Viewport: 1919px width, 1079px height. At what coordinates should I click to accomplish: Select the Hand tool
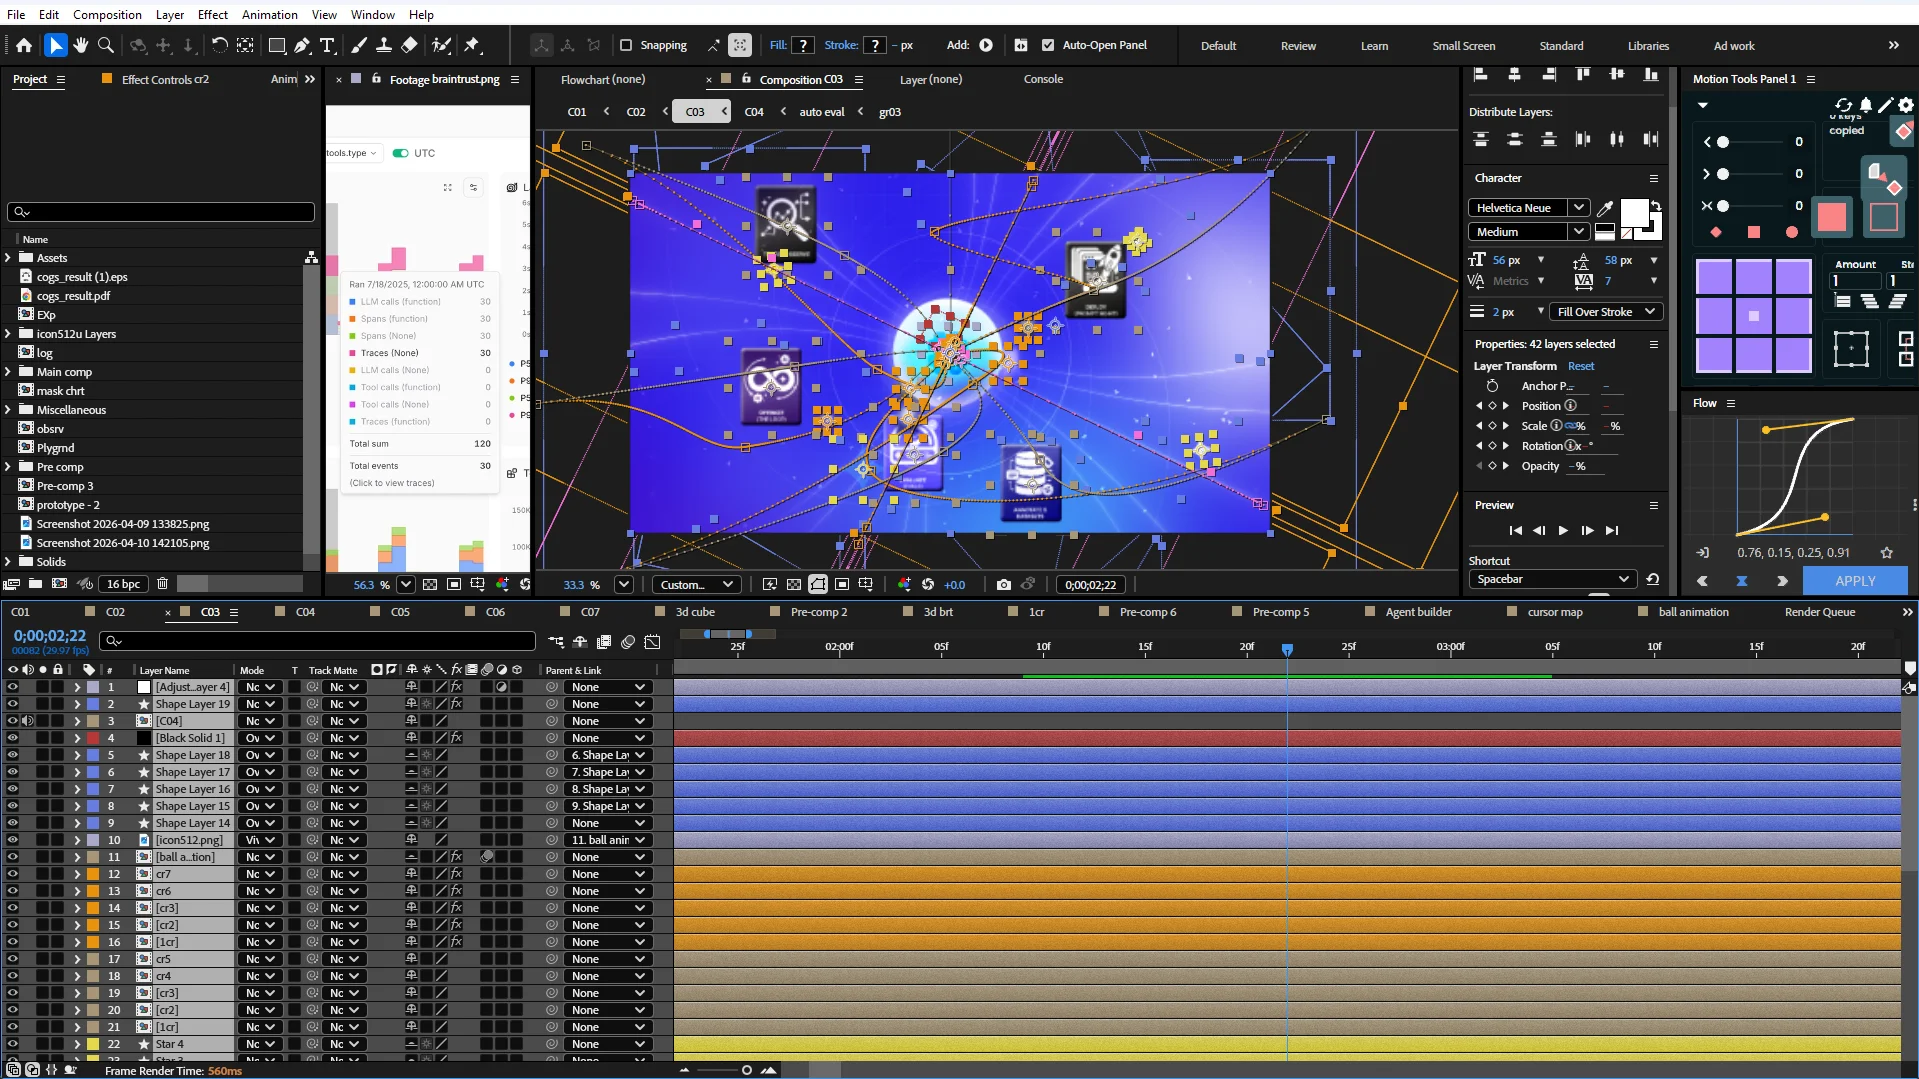[81, 45]
